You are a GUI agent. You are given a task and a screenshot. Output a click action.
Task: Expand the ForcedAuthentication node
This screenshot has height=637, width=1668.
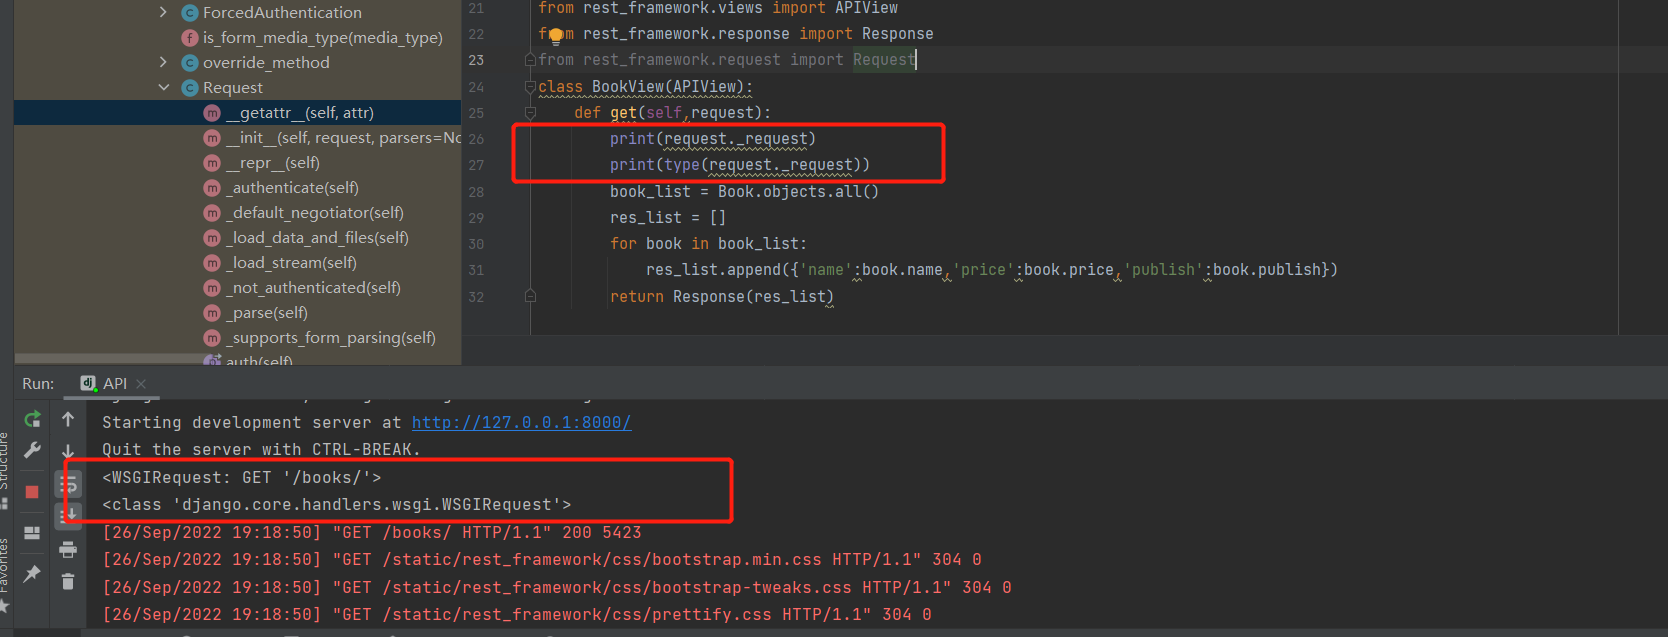point(163,12)
